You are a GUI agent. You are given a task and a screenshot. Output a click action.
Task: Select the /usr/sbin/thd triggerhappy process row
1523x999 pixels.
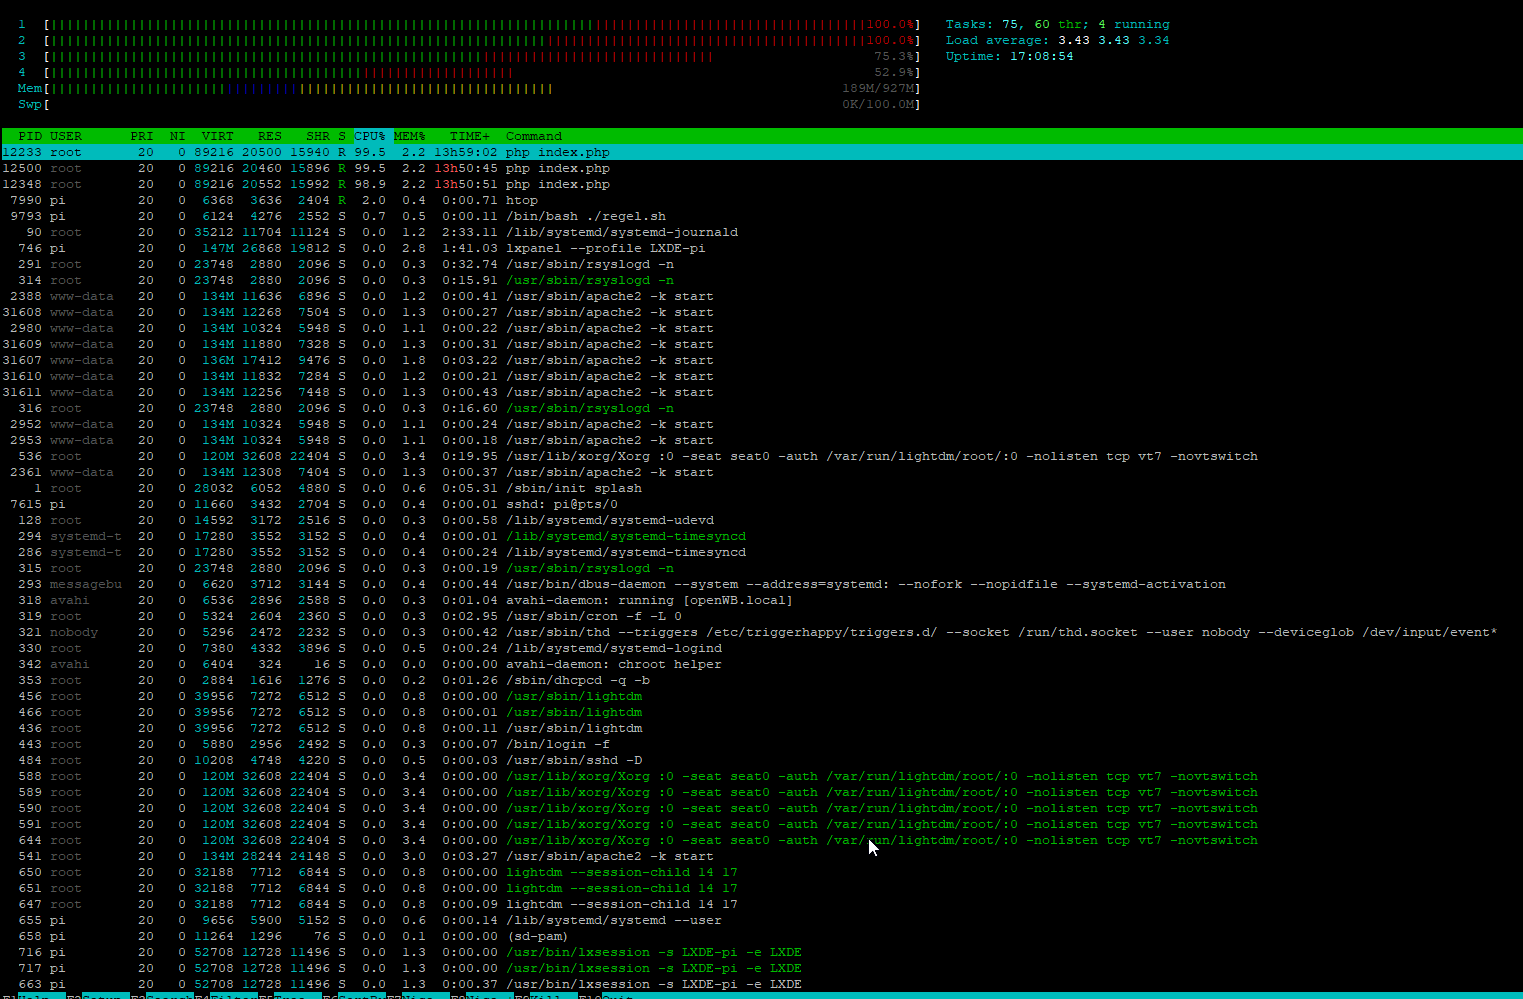point(761,632)
